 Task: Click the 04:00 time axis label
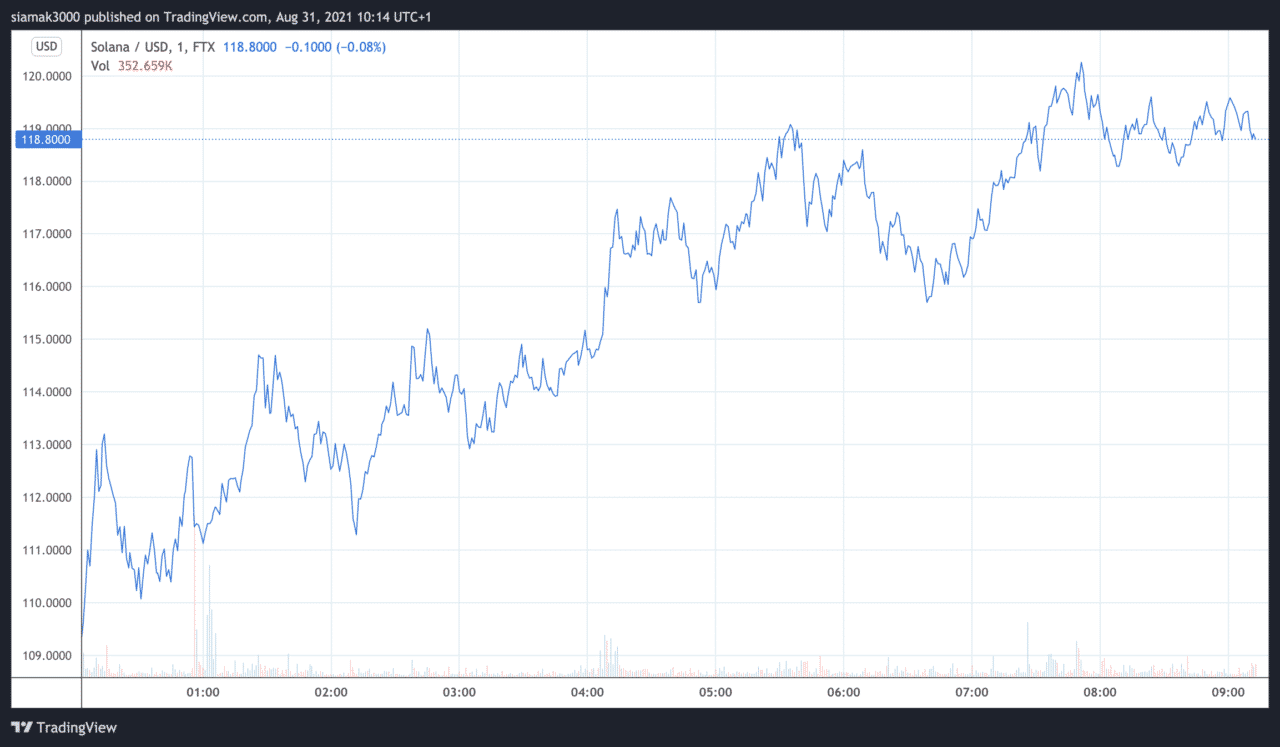[x=587, y=692]
